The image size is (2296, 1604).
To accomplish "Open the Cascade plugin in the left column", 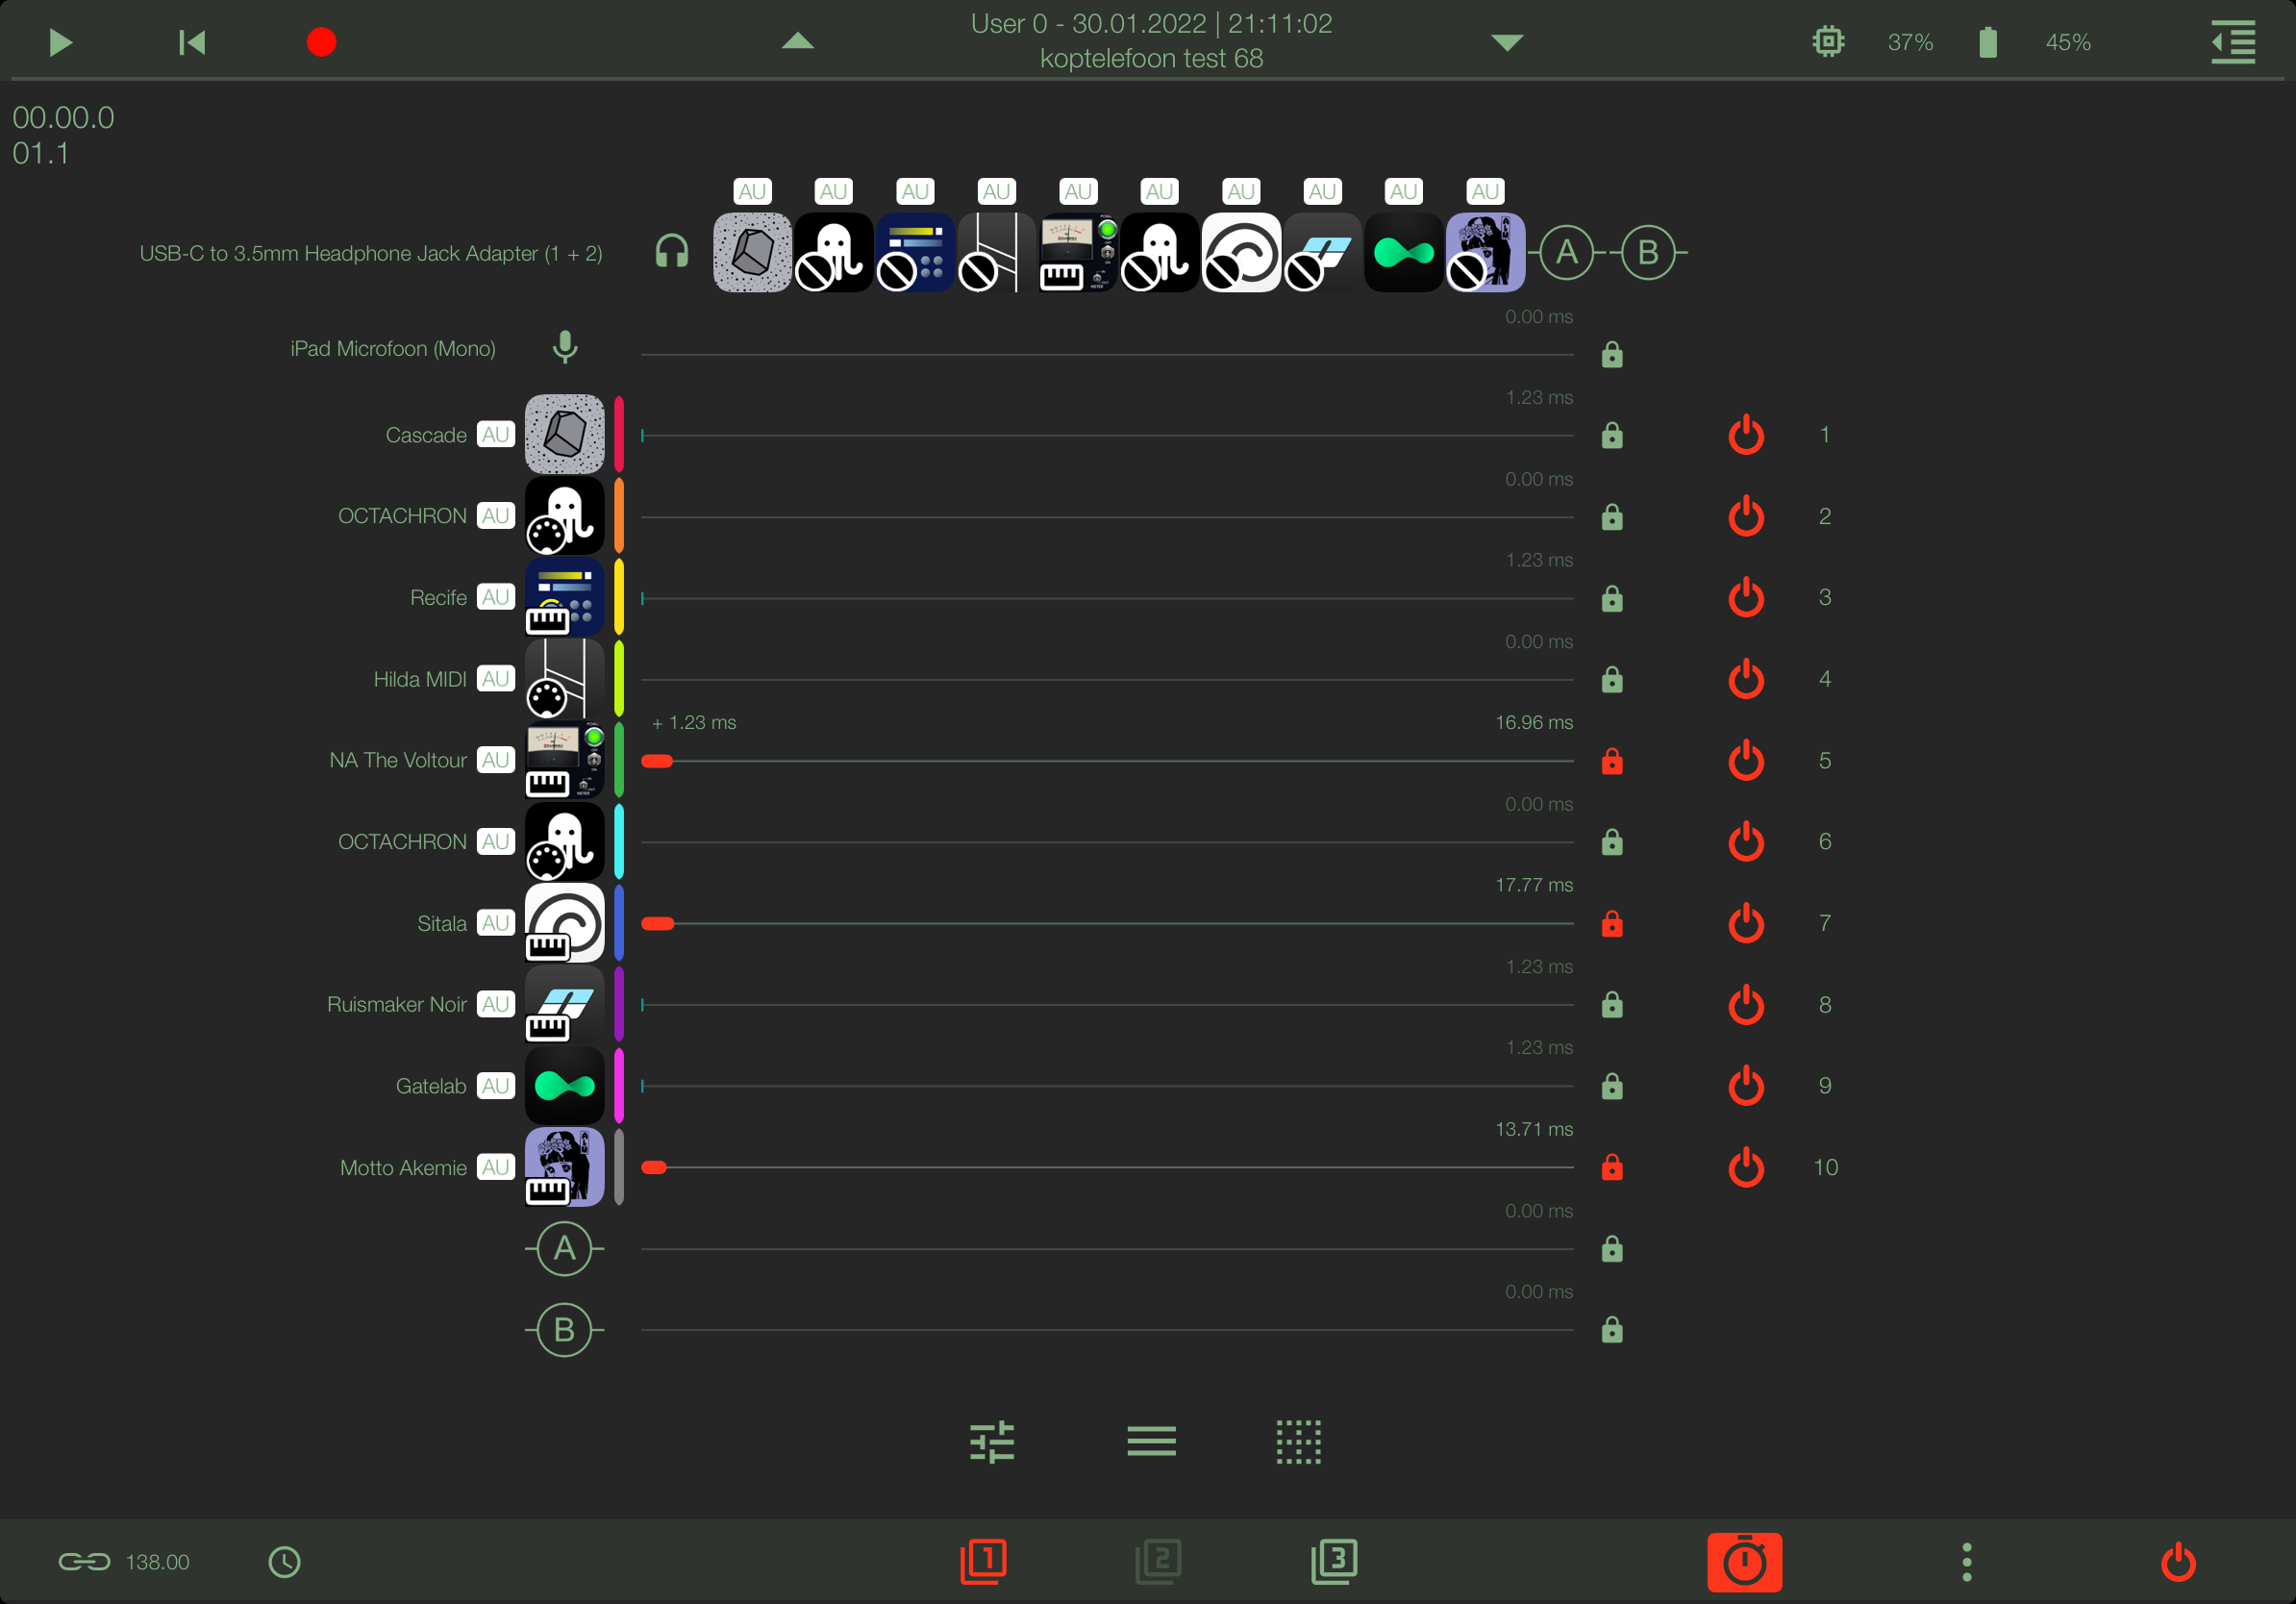I will (x=565, y=434).
